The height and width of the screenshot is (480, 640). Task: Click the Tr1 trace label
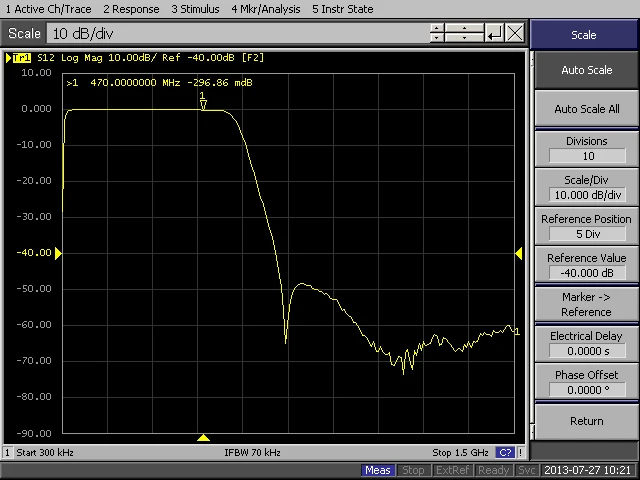22,58
